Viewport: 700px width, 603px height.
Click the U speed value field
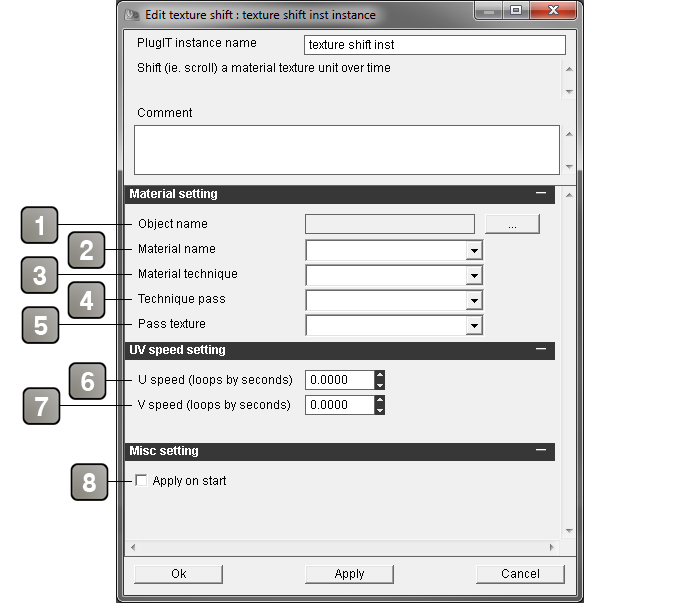point(340,380)
